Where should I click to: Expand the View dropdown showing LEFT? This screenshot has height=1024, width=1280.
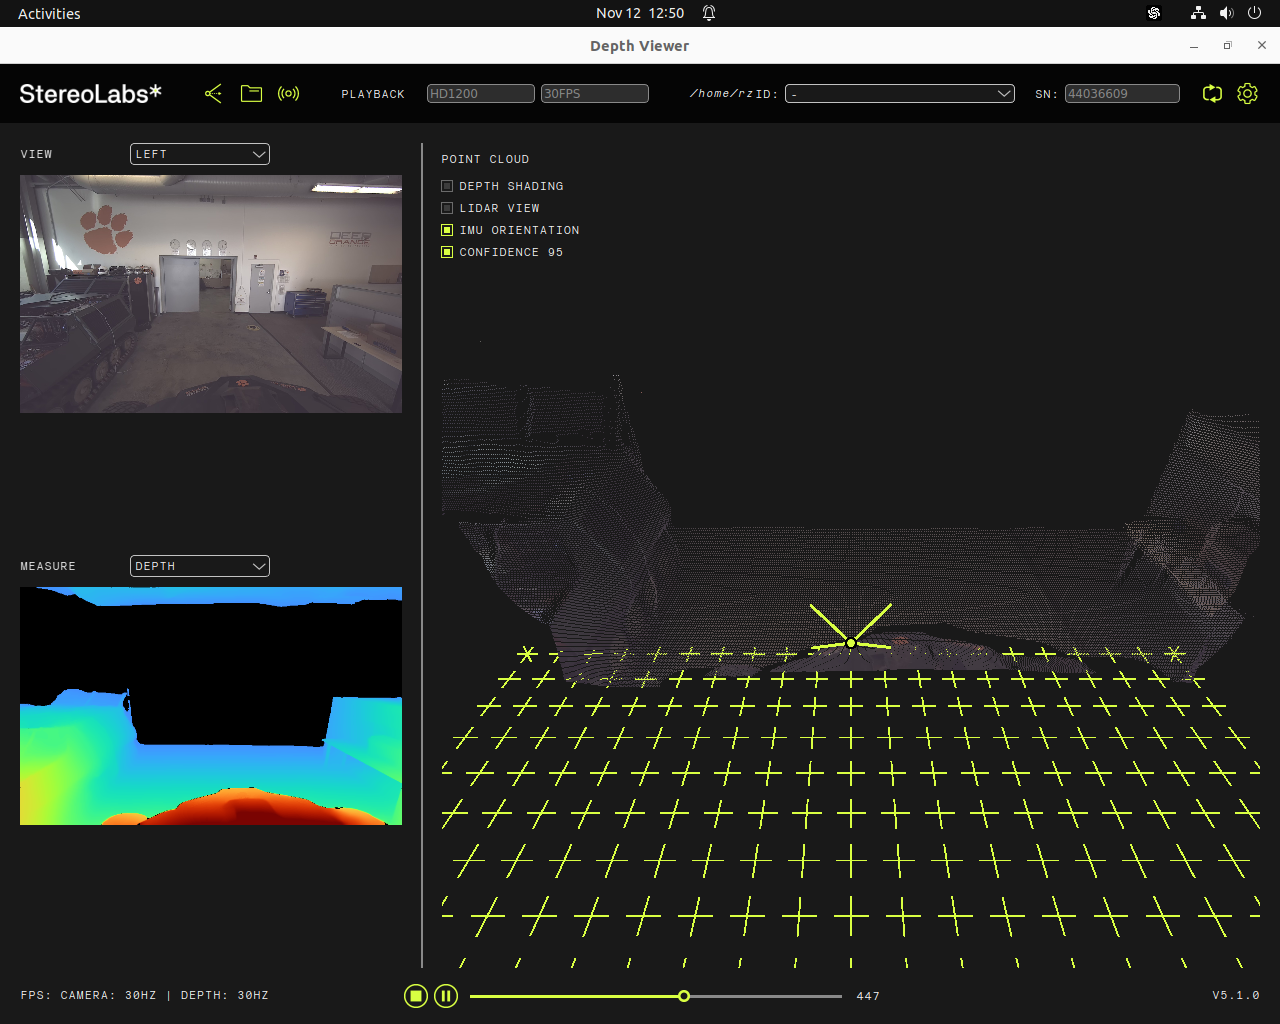tap(200, 154)
